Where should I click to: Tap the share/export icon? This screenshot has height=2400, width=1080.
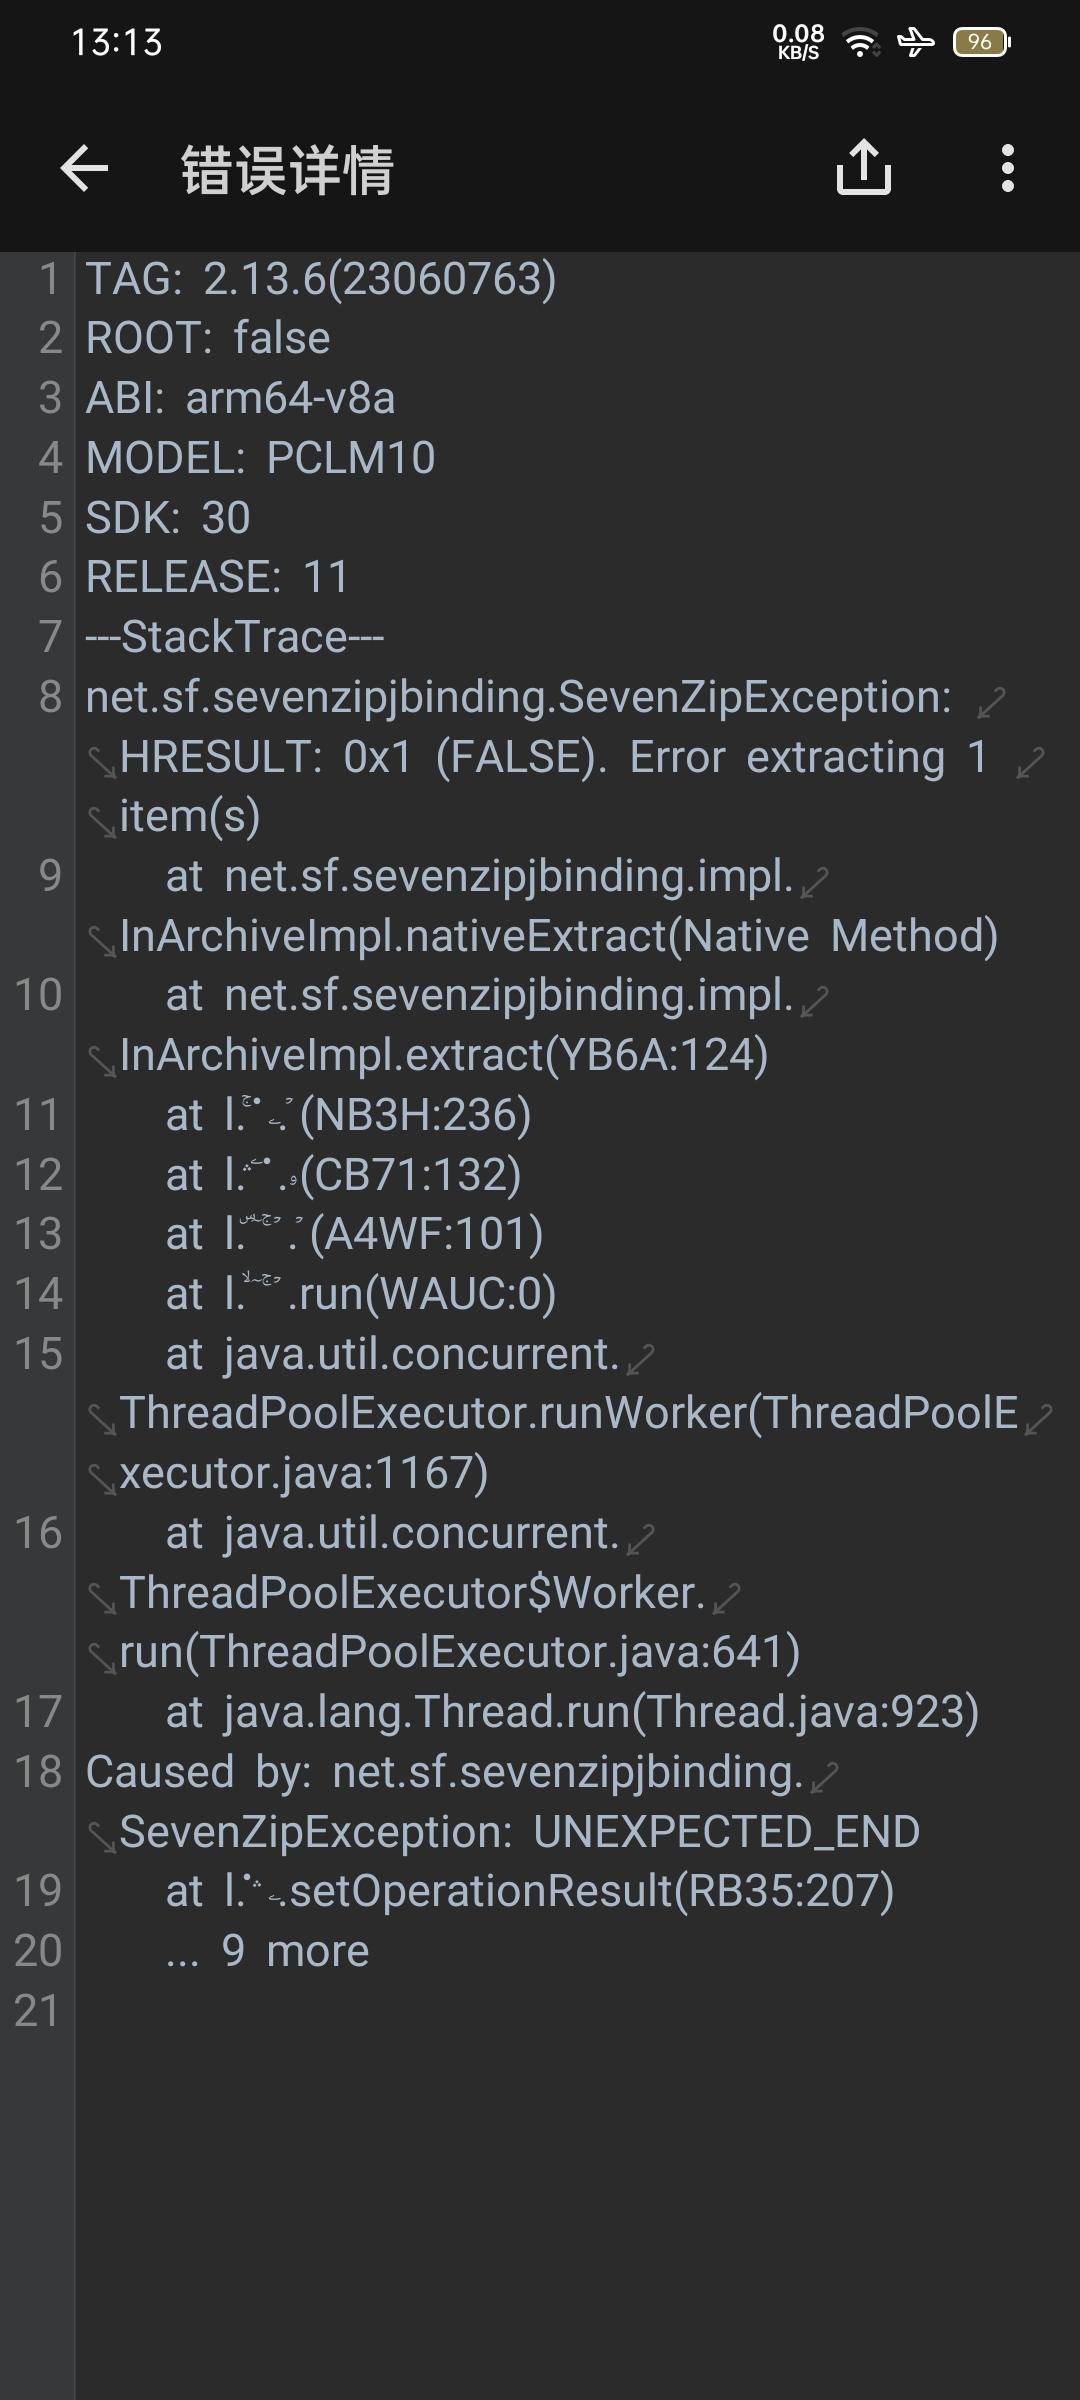click(863, 167)
